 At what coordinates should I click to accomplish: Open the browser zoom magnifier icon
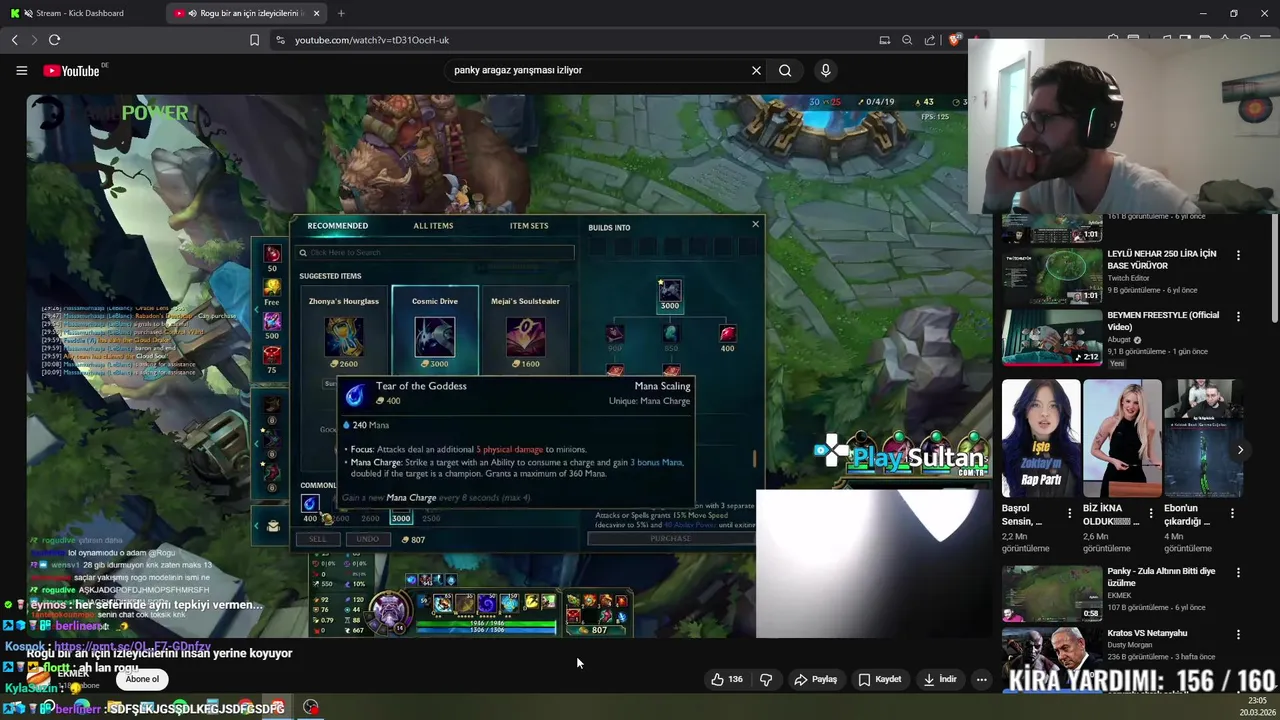(907, 40)
